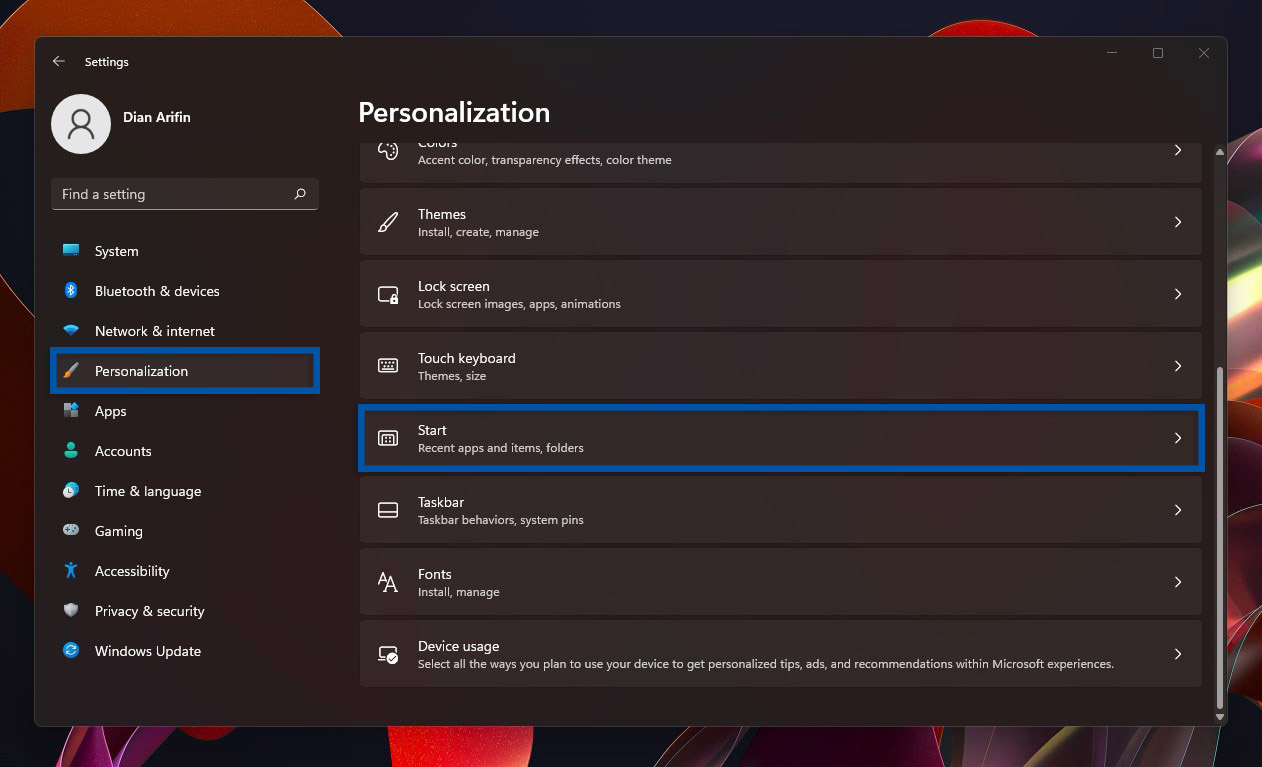Open the Dian Arifin account profile
This screenshot has height=767, width=1262.
coord(81,124)
